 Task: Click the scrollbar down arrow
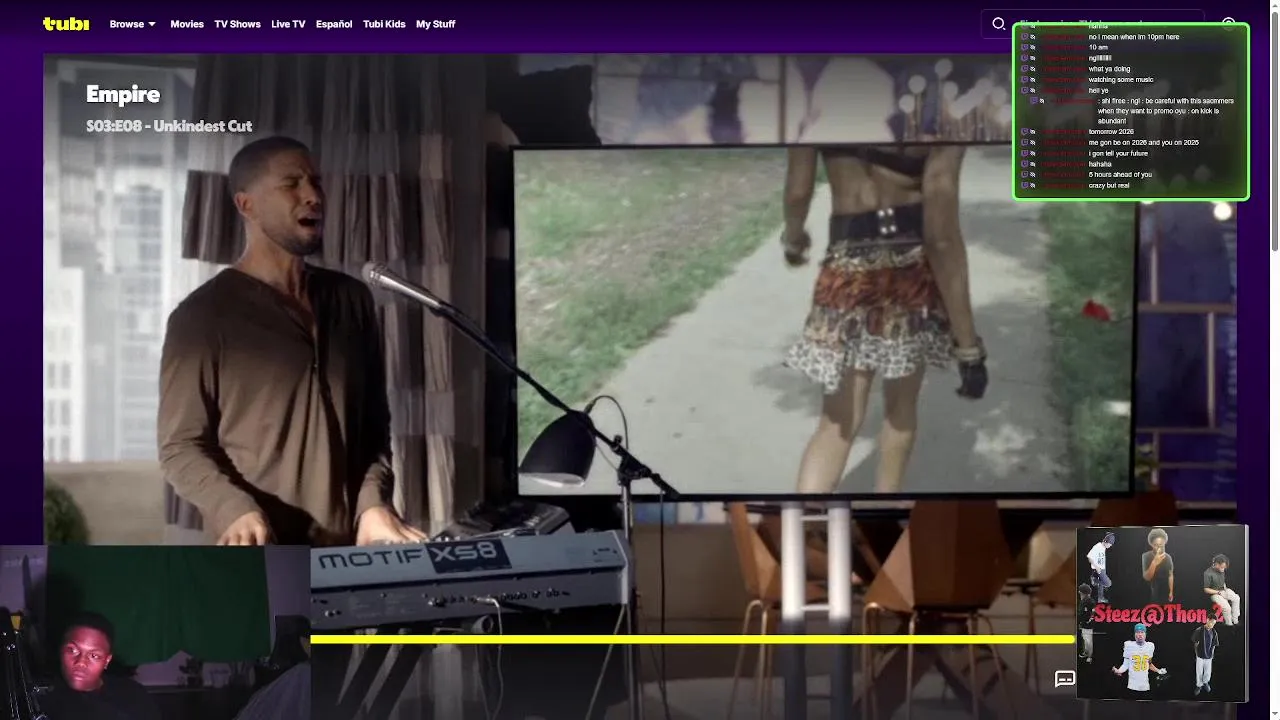click(x=1274, y=714)
